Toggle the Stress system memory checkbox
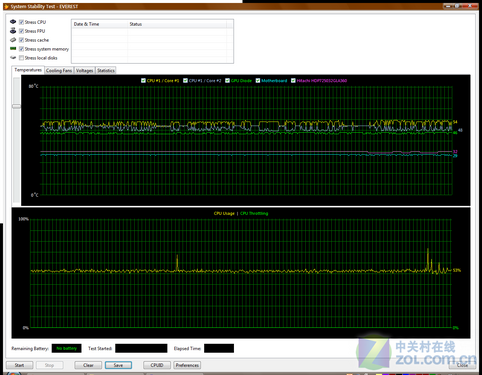This screenshot has height=375, width=482. pyautogui.click(x=21, y=49)
